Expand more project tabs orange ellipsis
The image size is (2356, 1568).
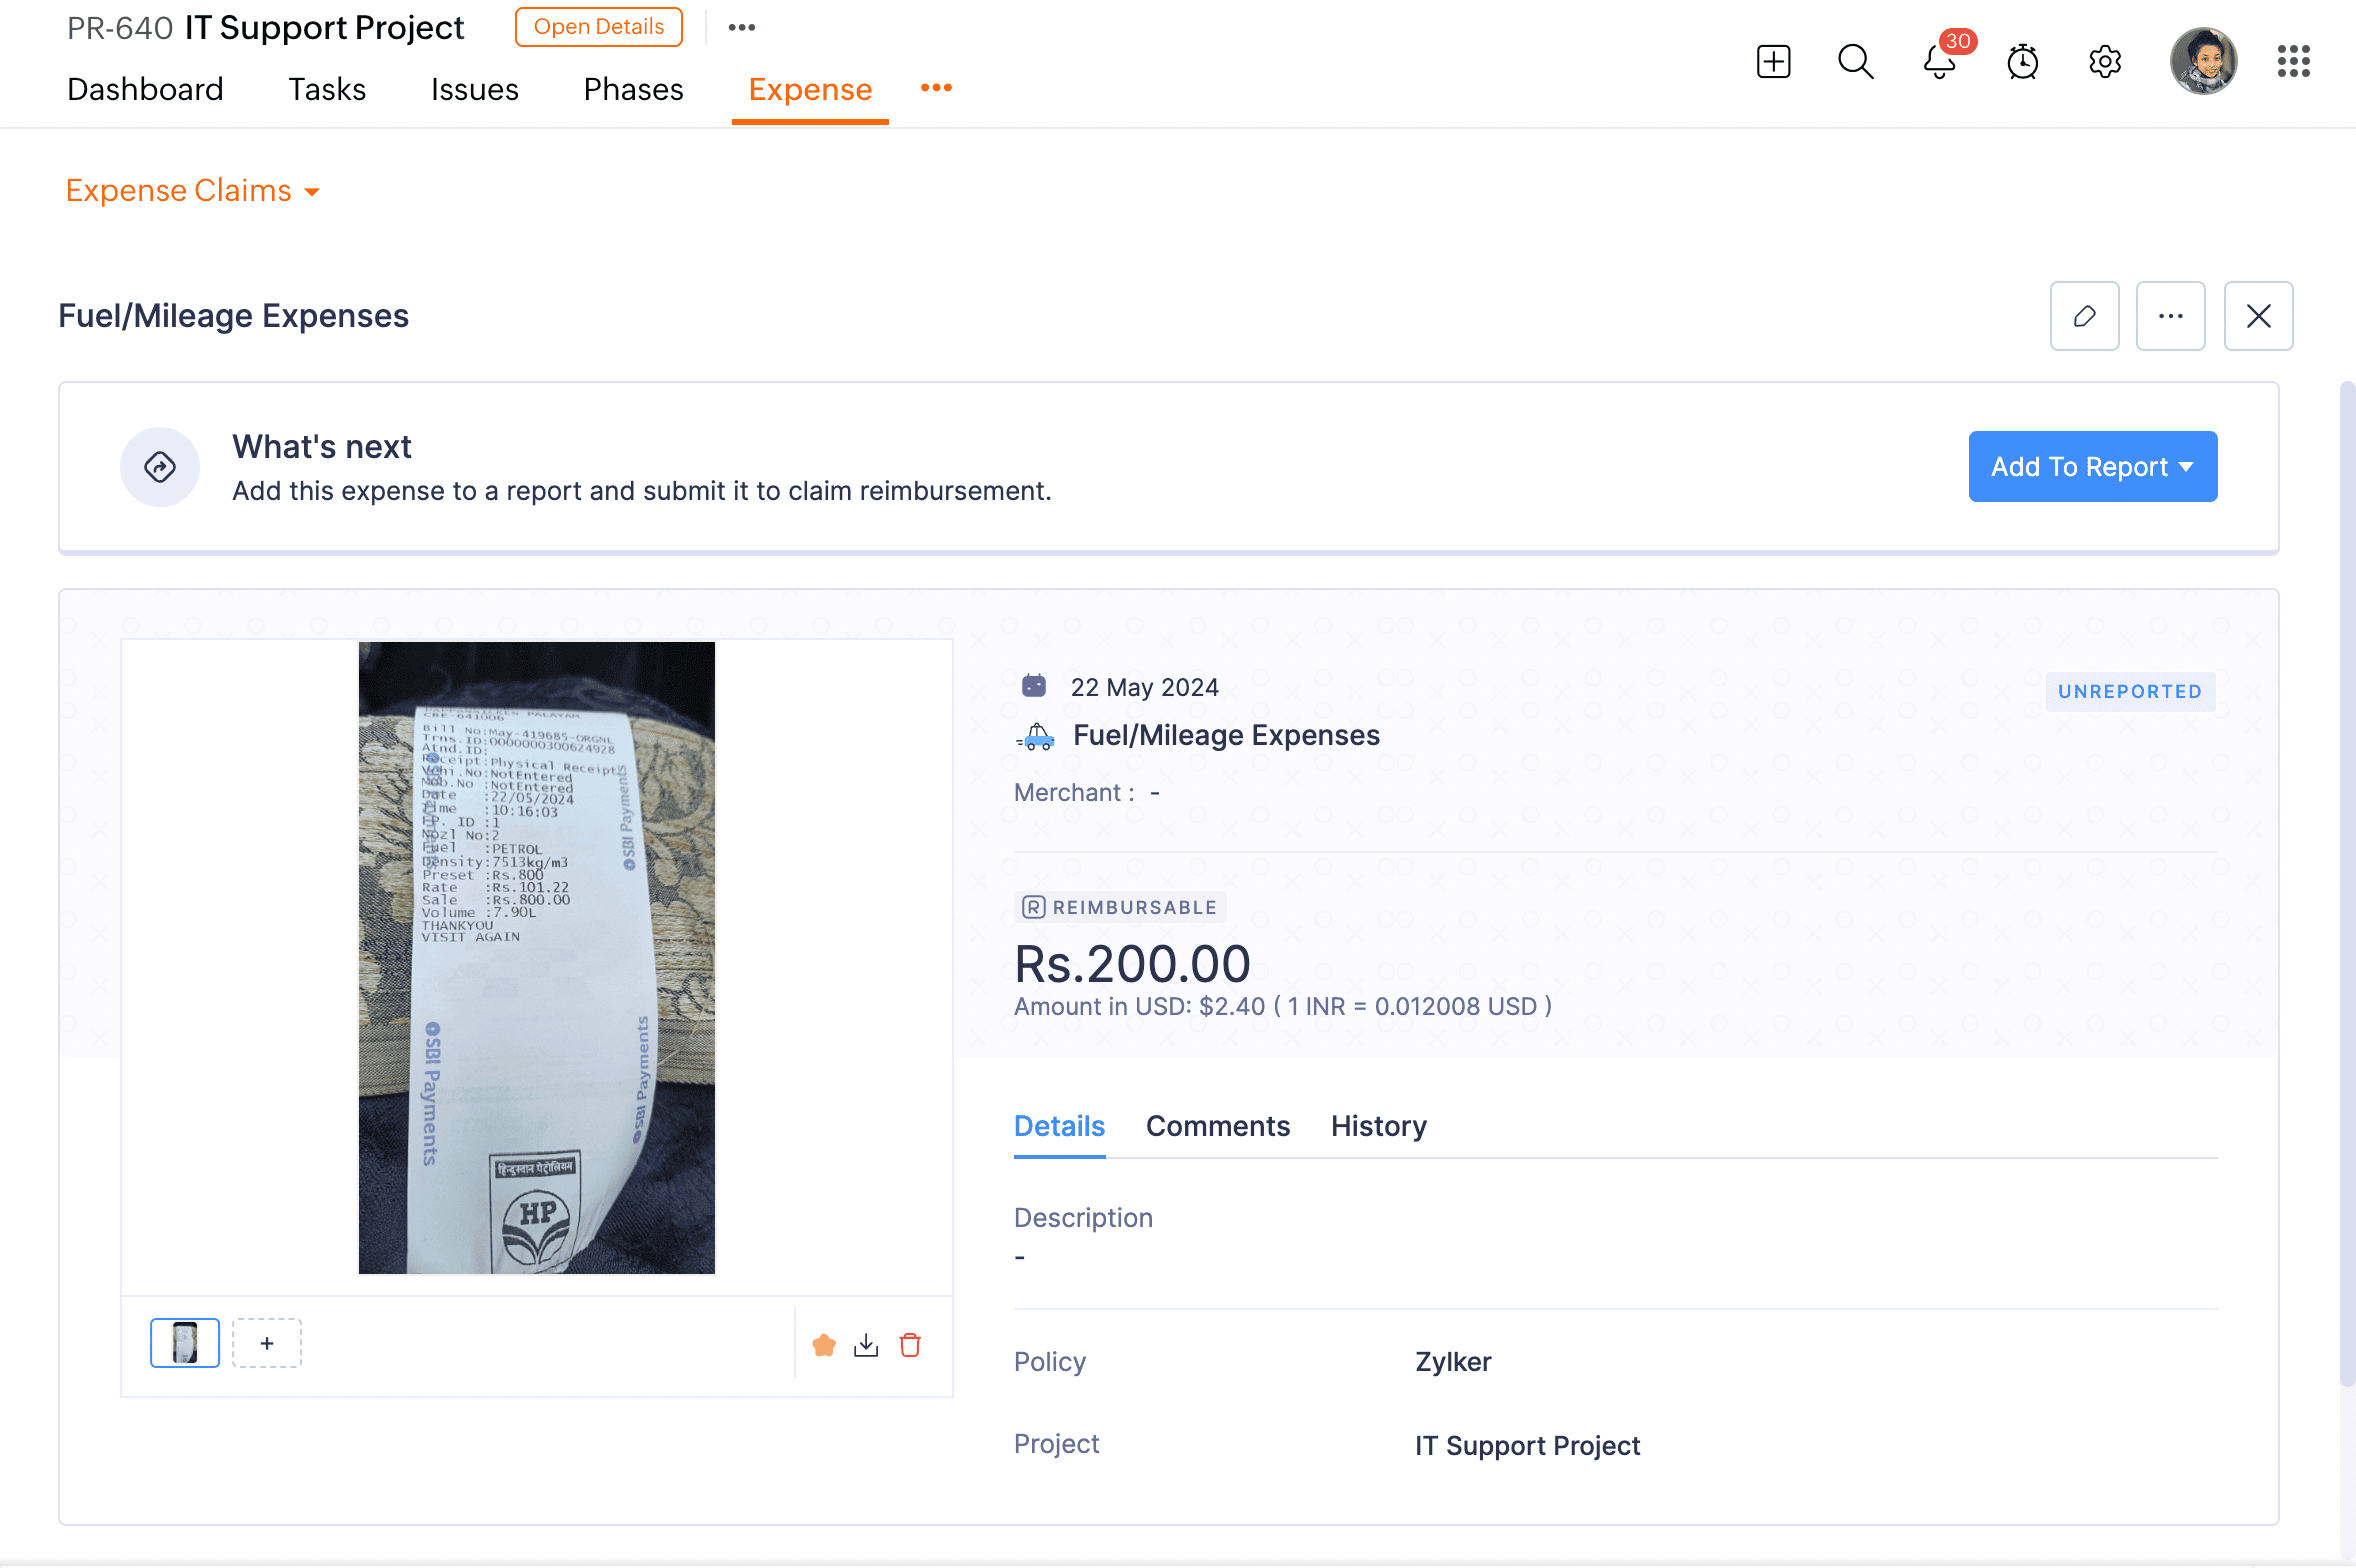point(936,88)
